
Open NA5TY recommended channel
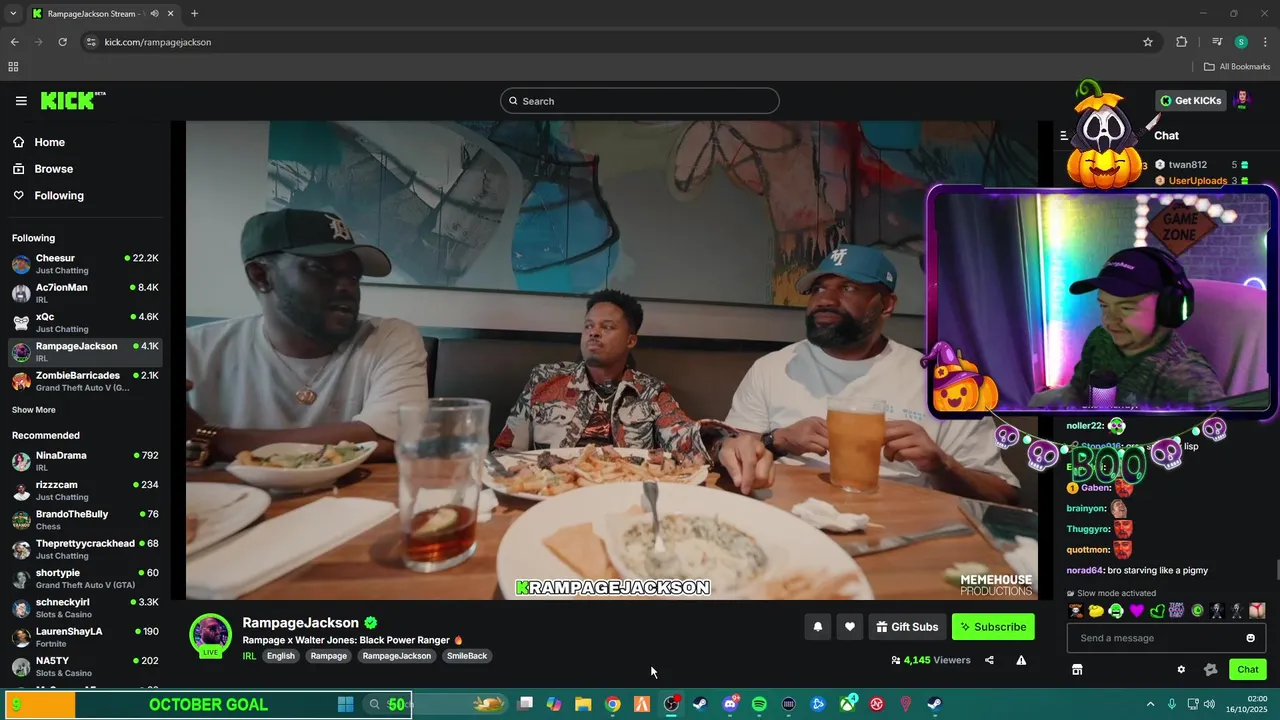(x=85, y=666)
